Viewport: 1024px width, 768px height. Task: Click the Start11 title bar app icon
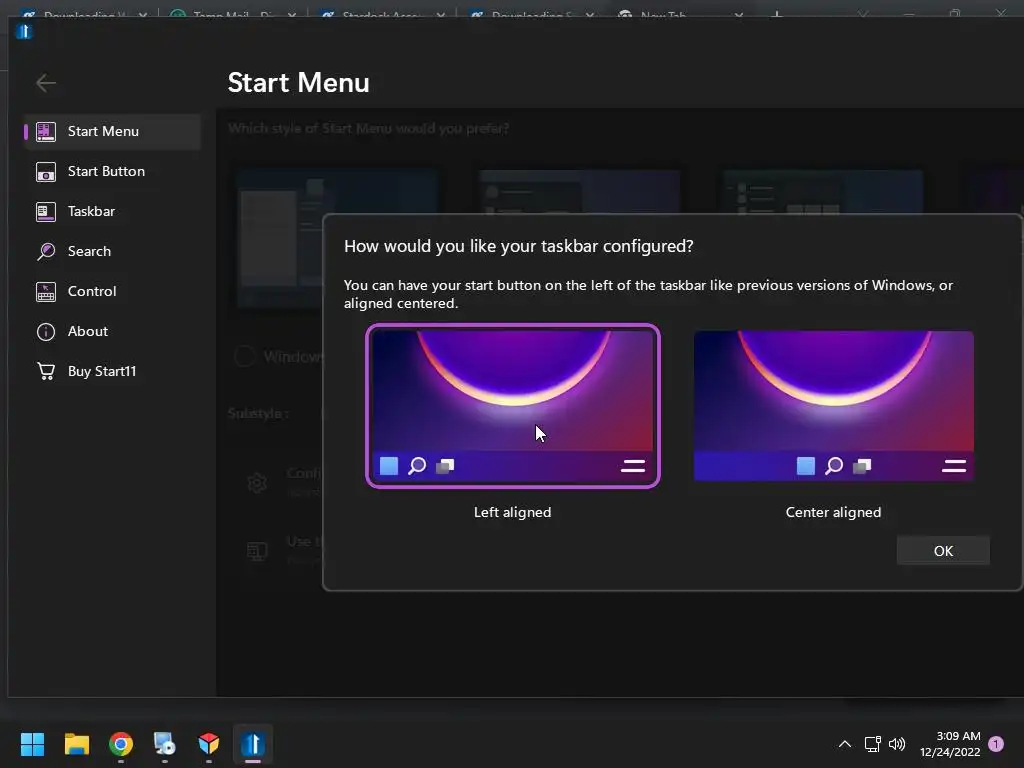[24, 31]
